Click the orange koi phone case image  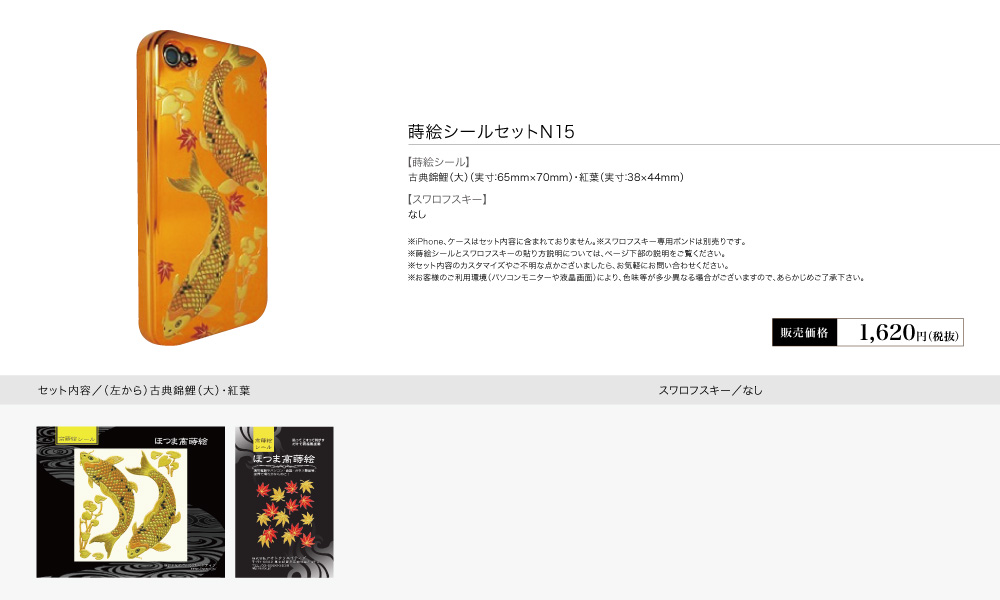coord(202,187)
